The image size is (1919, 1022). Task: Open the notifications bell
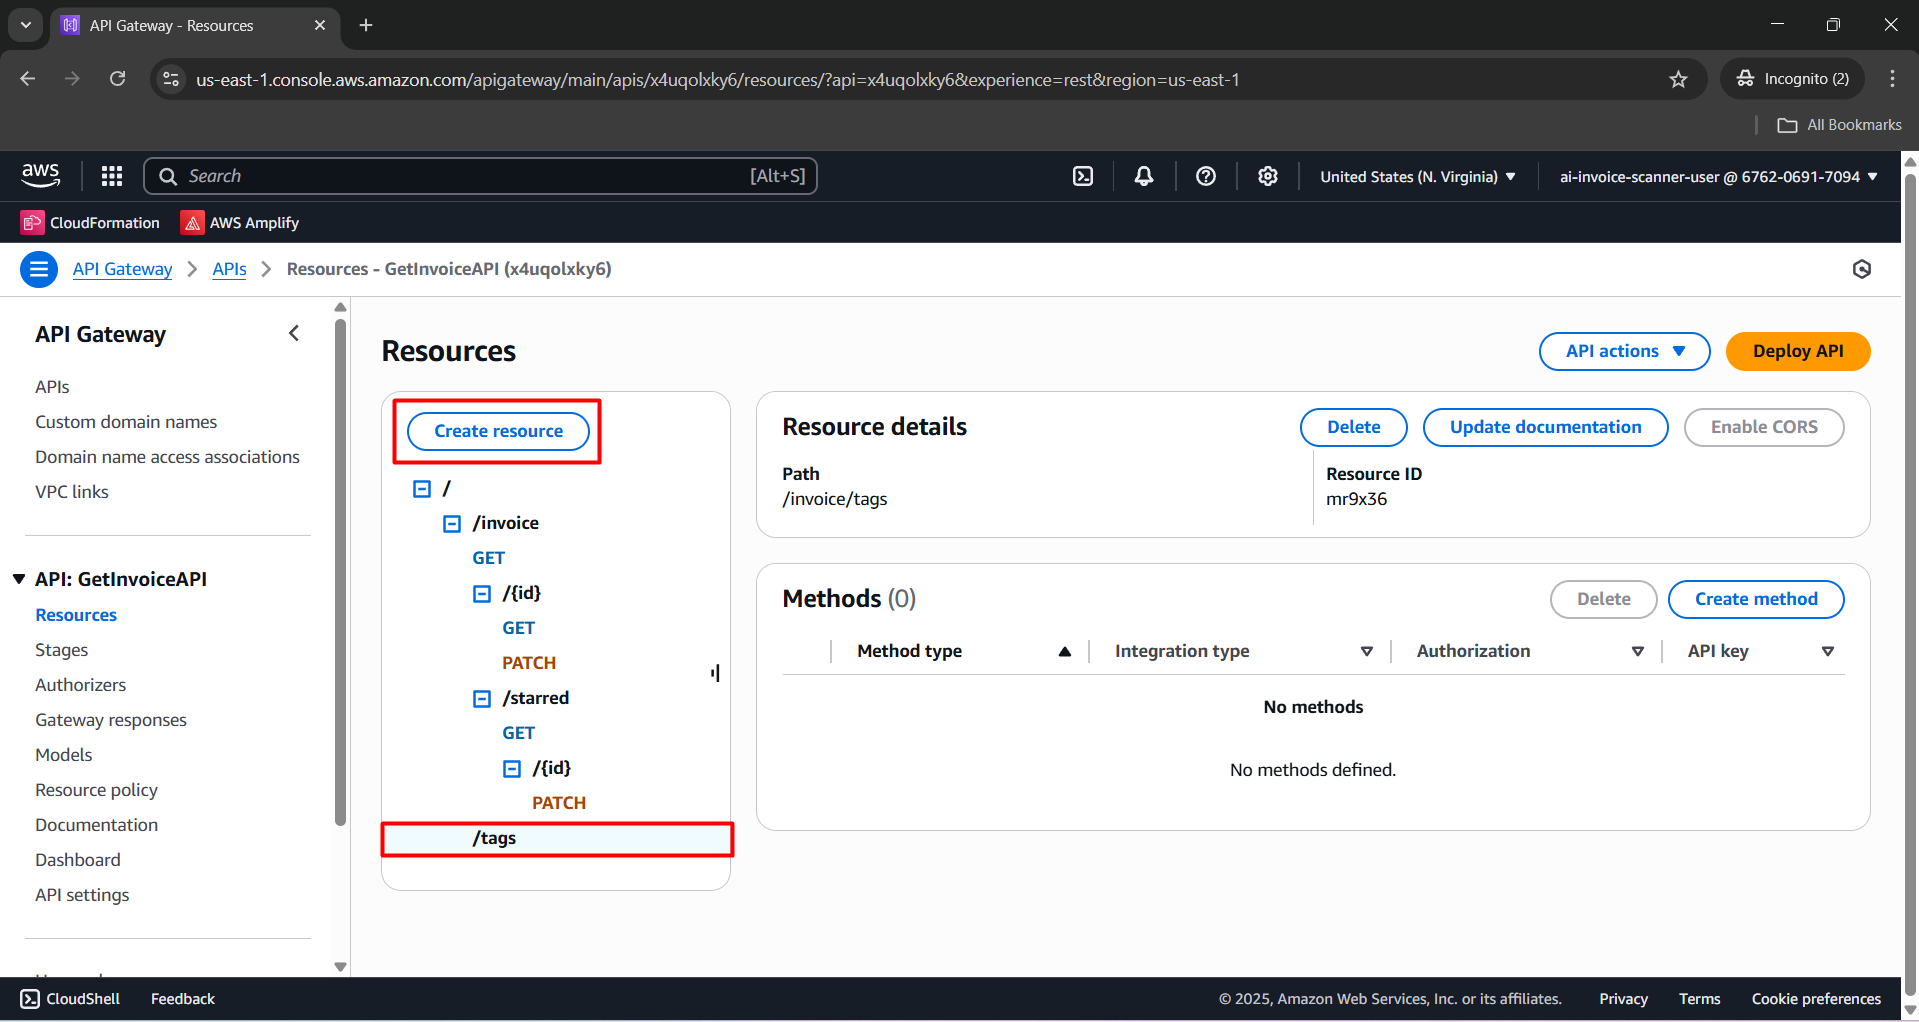click(x=1143, y=175)
